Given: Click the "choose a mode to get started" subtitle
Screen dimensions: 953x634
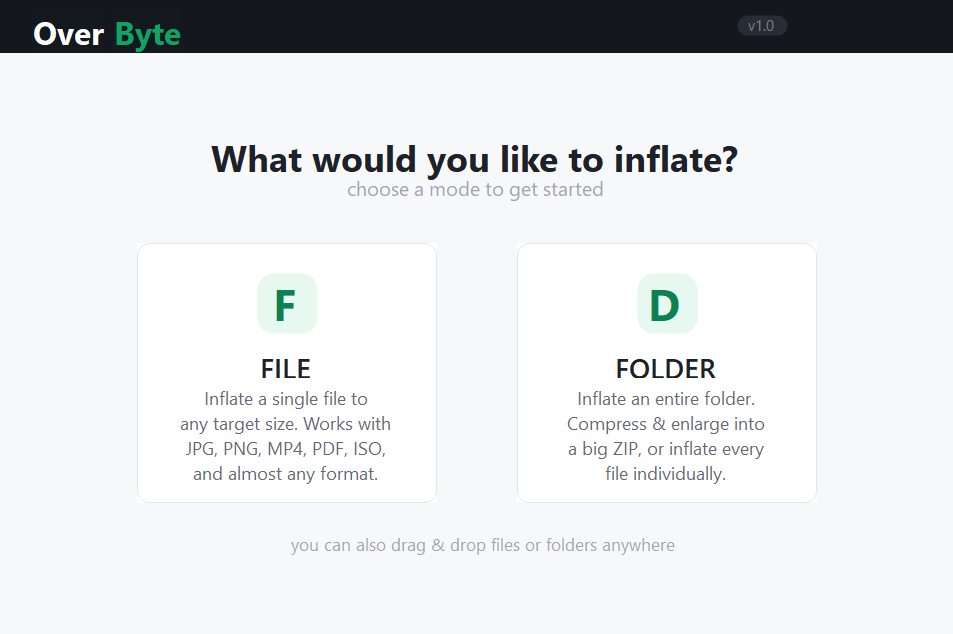Looking at the screenshot, I should [475, 189].
